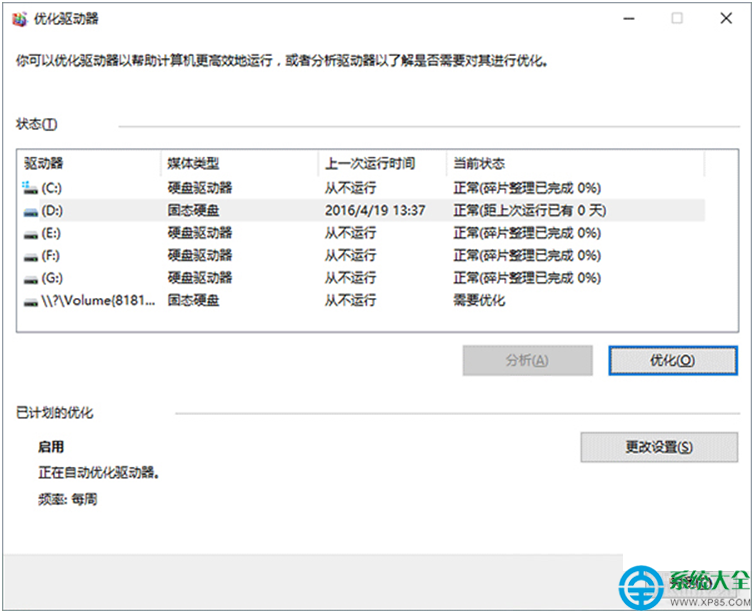Sort by the 媒体类型 column header
Image resolution: width=753 pixels, height=613 pixels.
click(240, 163)
